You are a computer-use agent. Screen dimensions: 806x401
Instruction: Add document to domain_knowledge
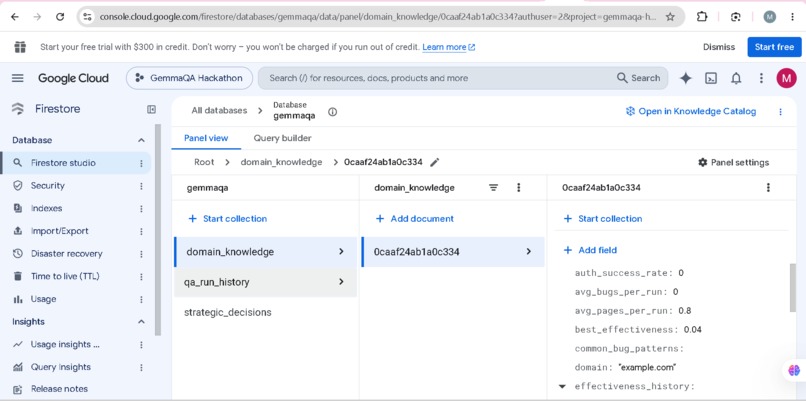pyautogui.click(x=415, y=218)
